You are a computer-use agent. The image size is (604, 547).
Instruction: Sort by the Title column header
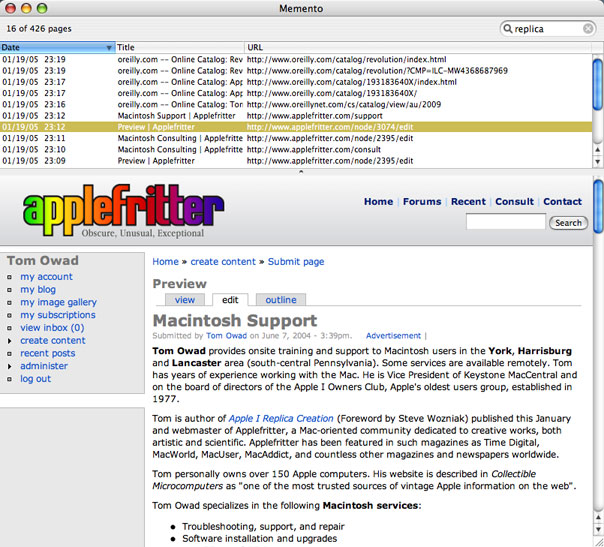(180, 47)
